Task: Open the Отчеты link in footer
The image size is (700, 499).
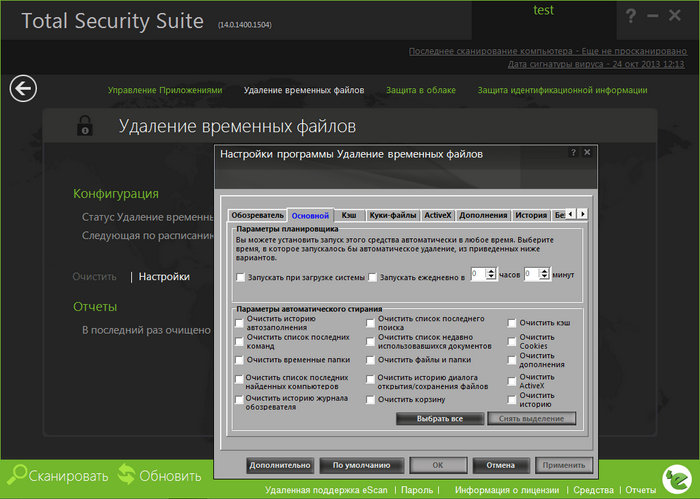Action: [x=641, y=490]
